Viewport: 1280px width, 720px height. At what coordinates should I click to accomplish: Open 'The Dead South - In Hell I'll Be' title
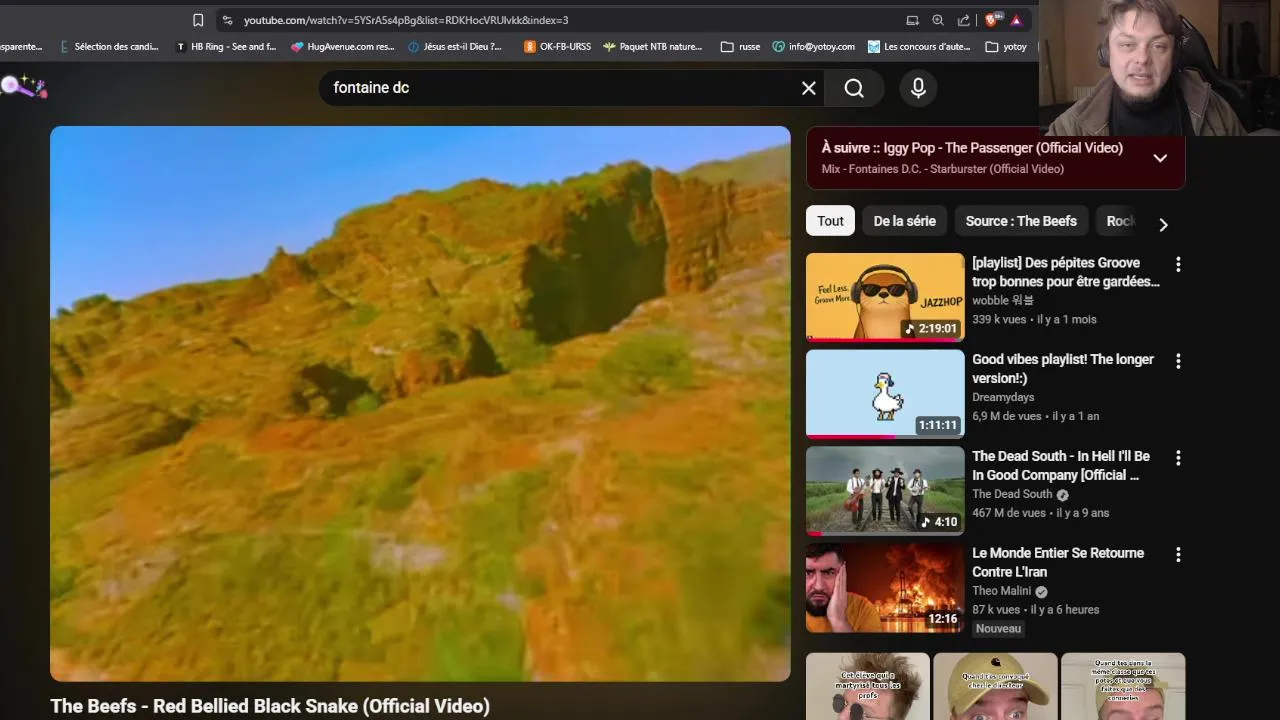click(x=1061, y=466)
